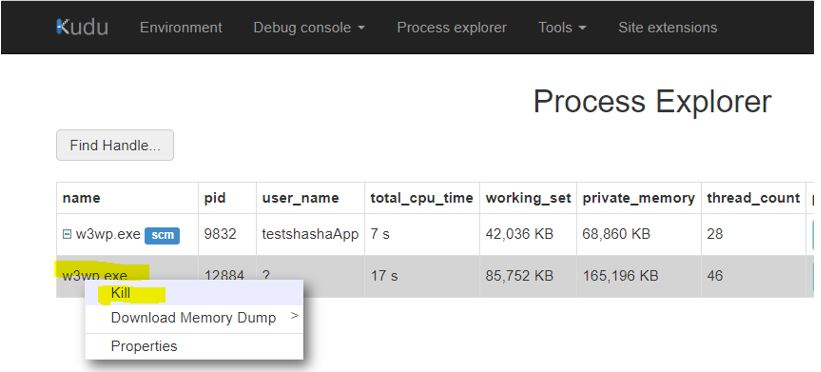The height and width of the screenshot is (372, 821).
Task: Select the 85,752 KB working set cell
Action: click(x=528, y=276)
